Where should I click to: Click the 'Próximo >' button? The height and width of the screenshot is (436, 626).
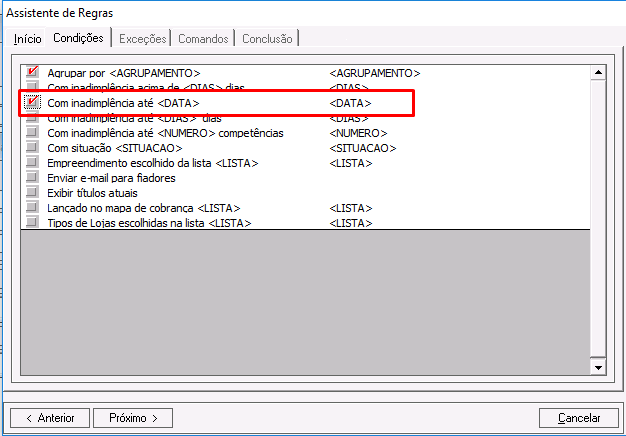pos(133,418)
